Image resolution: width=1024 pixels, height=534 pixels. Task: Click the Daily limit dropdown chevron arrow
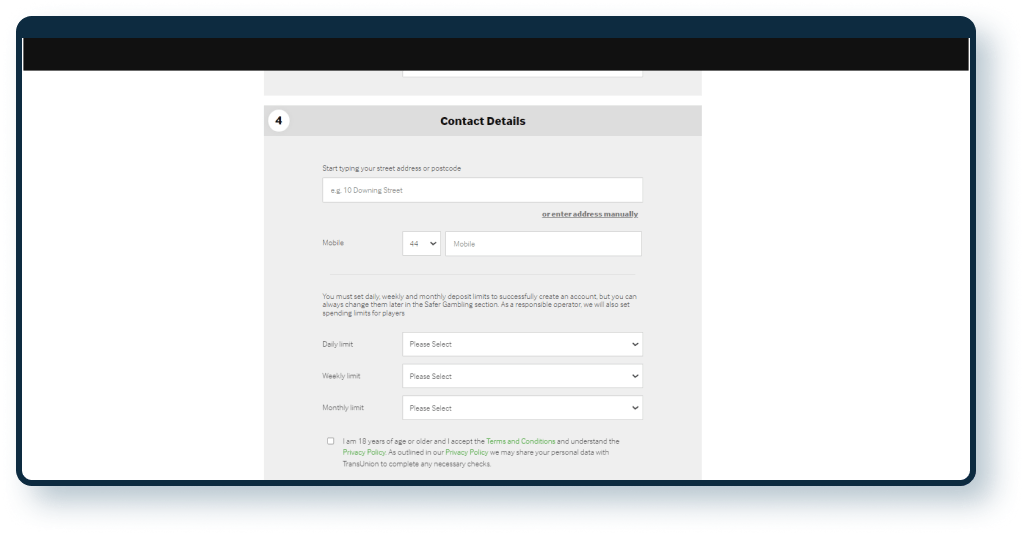pos(635,345)
